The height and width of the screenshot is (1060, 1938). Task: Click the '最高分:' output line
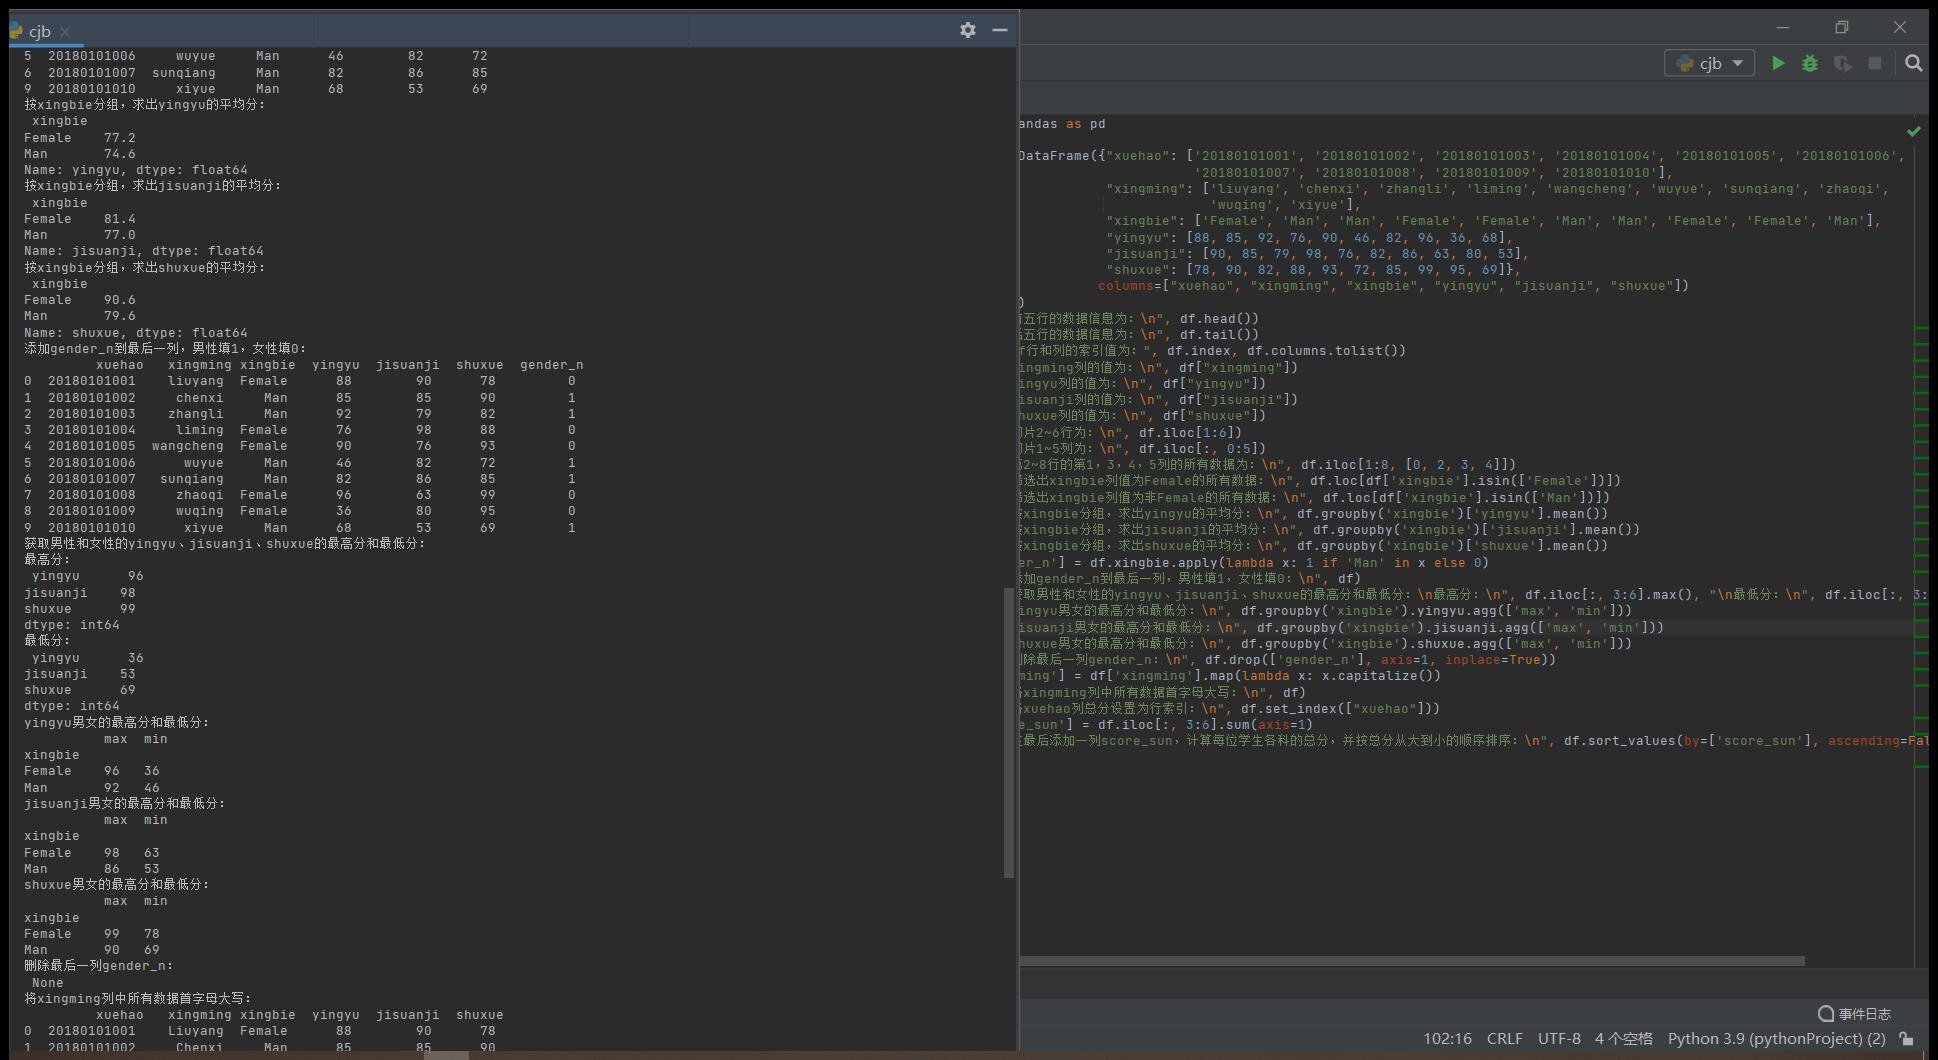coord(47,560)
